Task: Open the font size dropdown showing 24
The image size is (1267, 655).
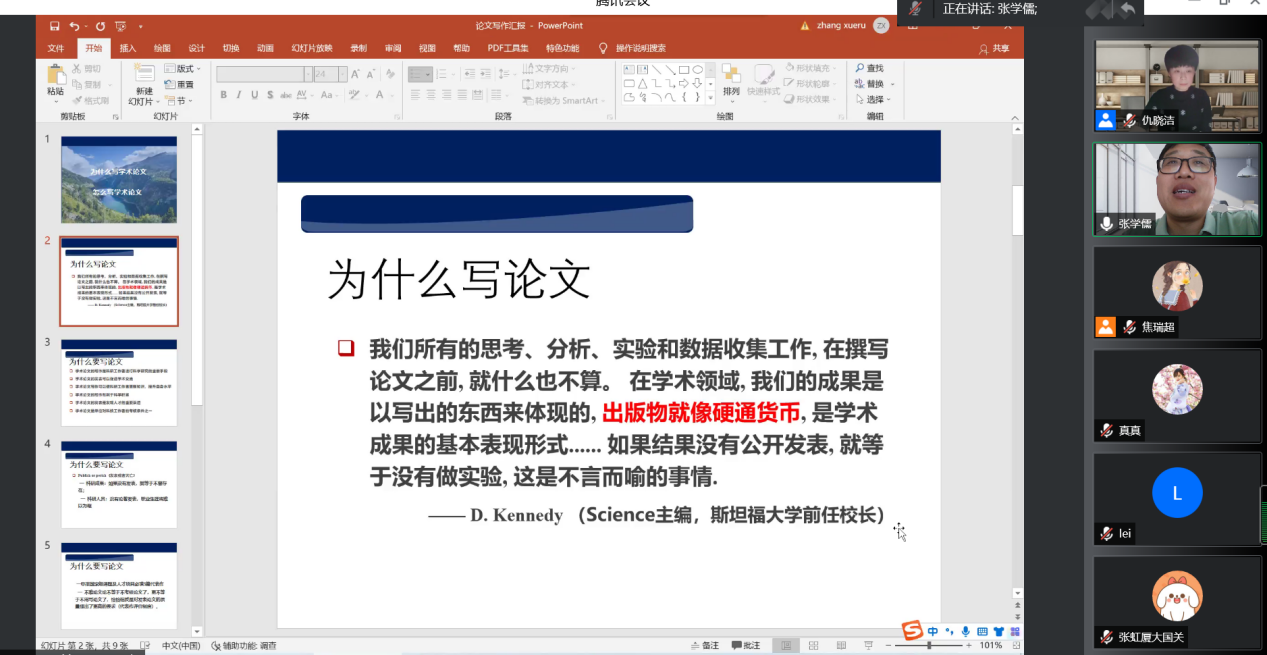Action: pyautogui.click(x=342, y=74)
